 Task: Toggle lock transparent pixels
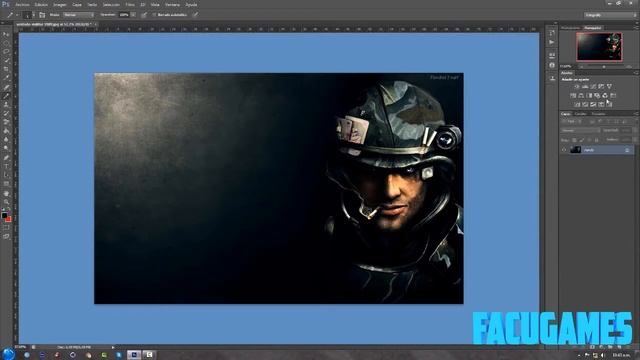pos(574,140)
